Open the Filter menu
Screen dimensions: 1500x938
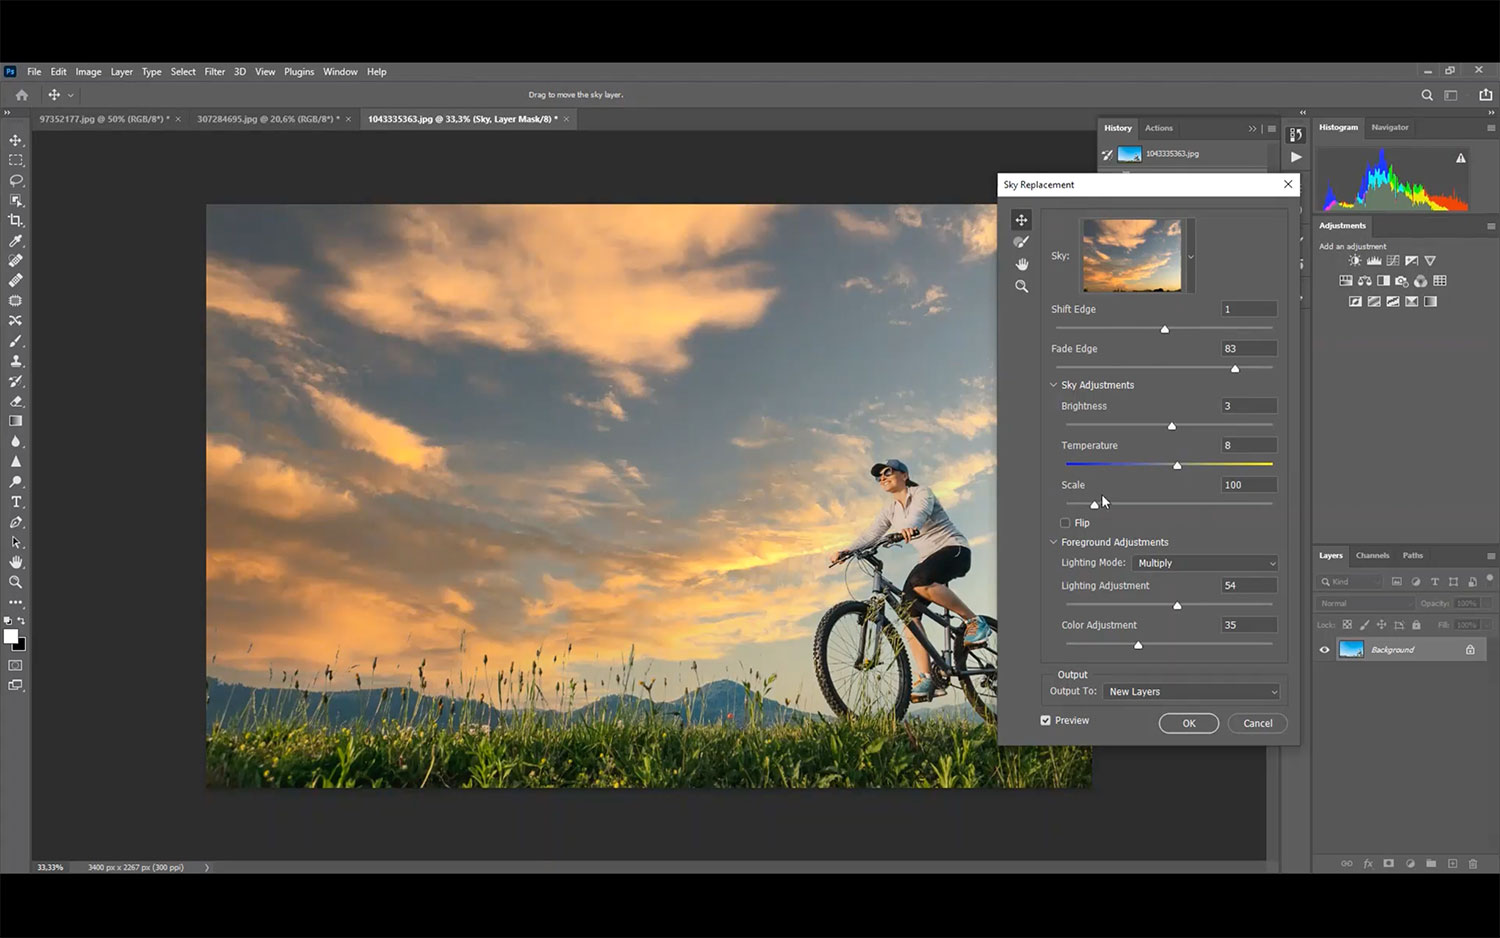coord(214,72)
